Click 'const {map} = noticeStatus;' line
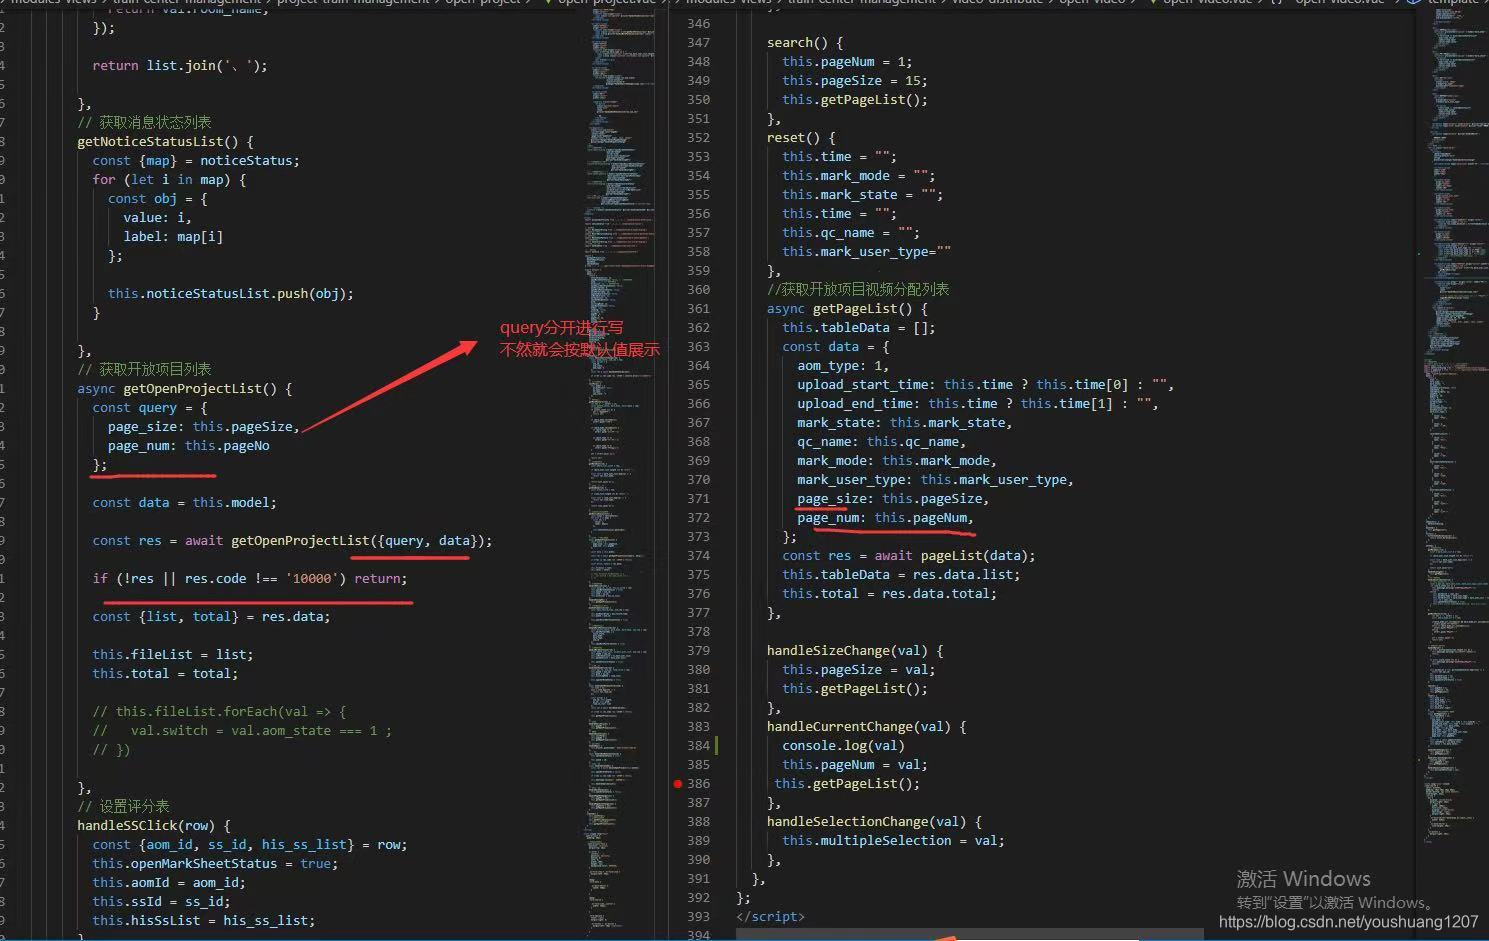This screenshot has width=1489, height=941. pos(196,161)
